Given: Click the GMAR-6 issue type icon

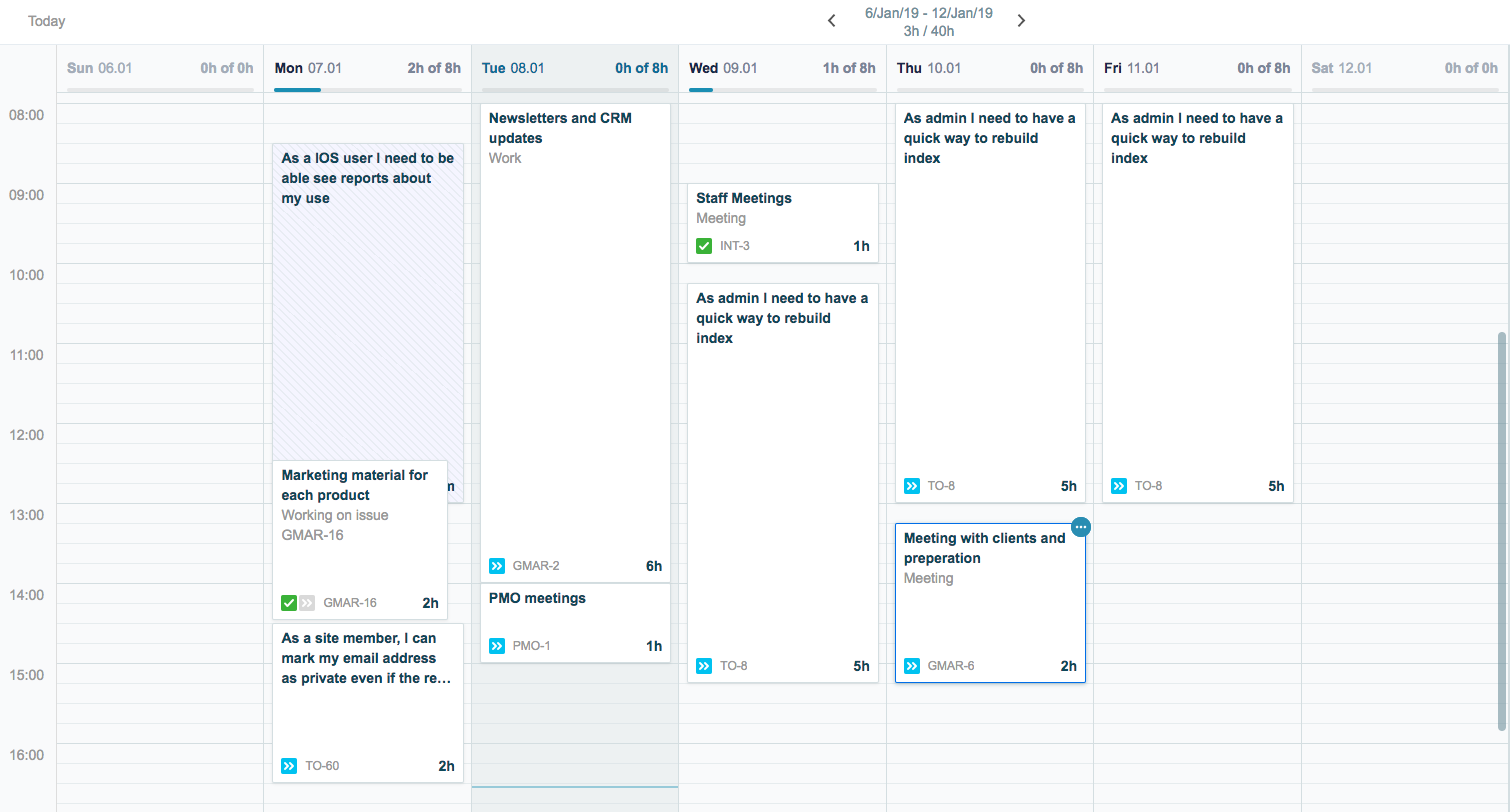Looking at the screenshot, I should 912,666.
